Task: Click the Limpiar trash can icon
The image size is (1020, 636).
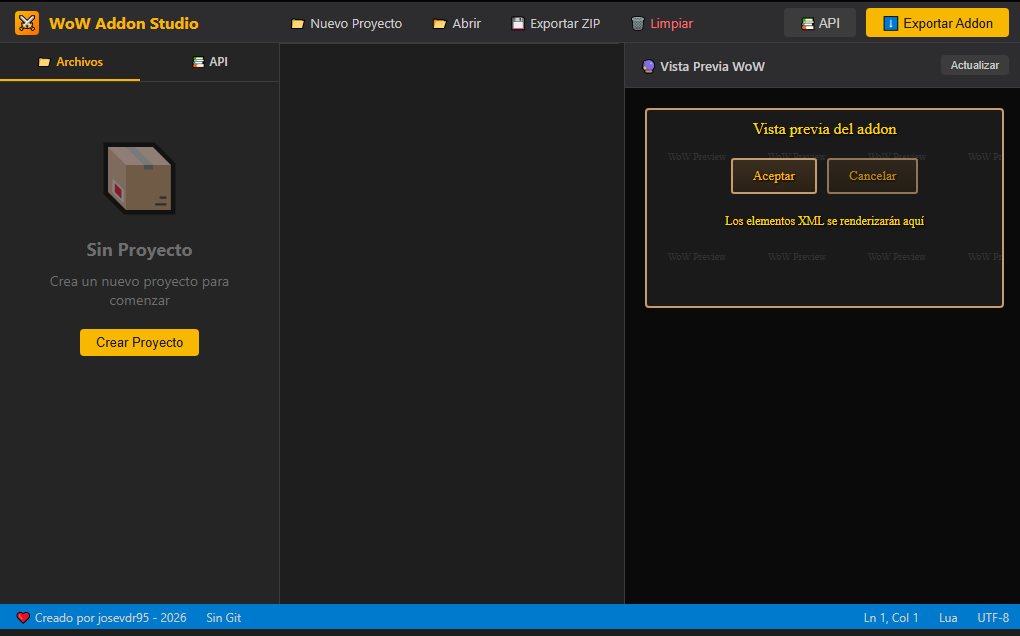Action: pos(637,24)
